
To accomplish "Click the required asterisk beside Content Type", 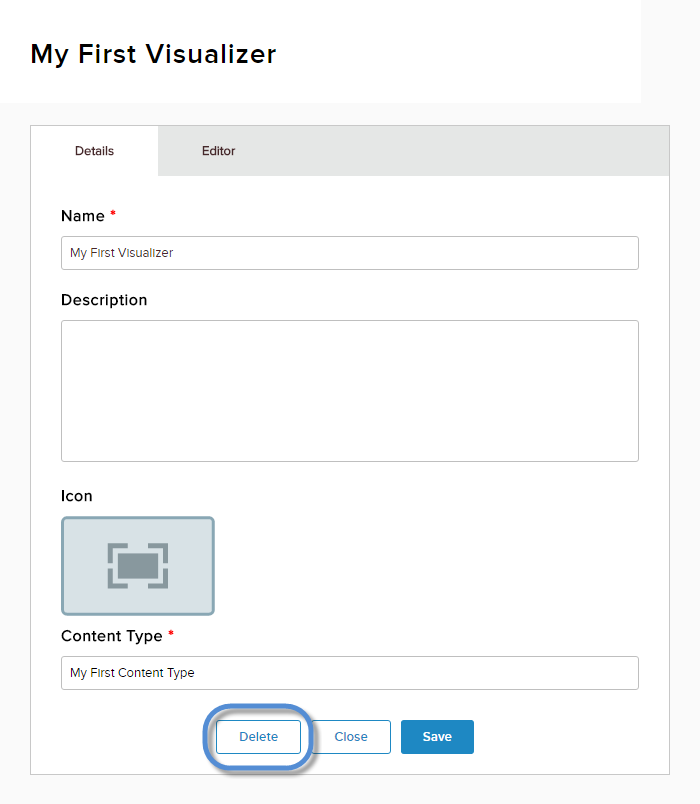I will pos(171,635).
